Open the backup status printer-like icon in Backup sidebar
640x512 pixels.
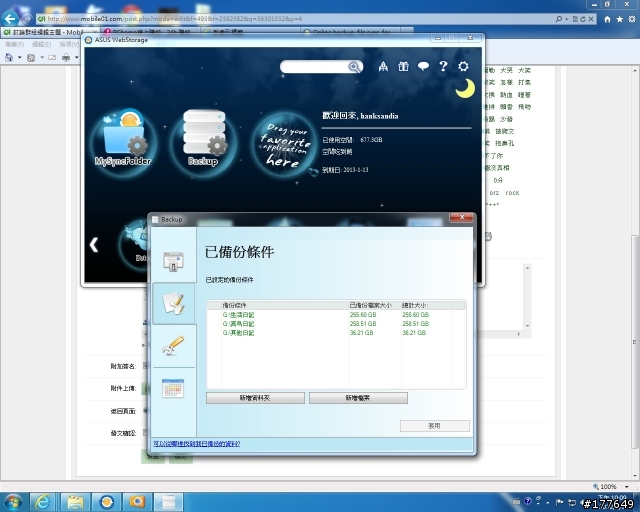pos(173,261)
